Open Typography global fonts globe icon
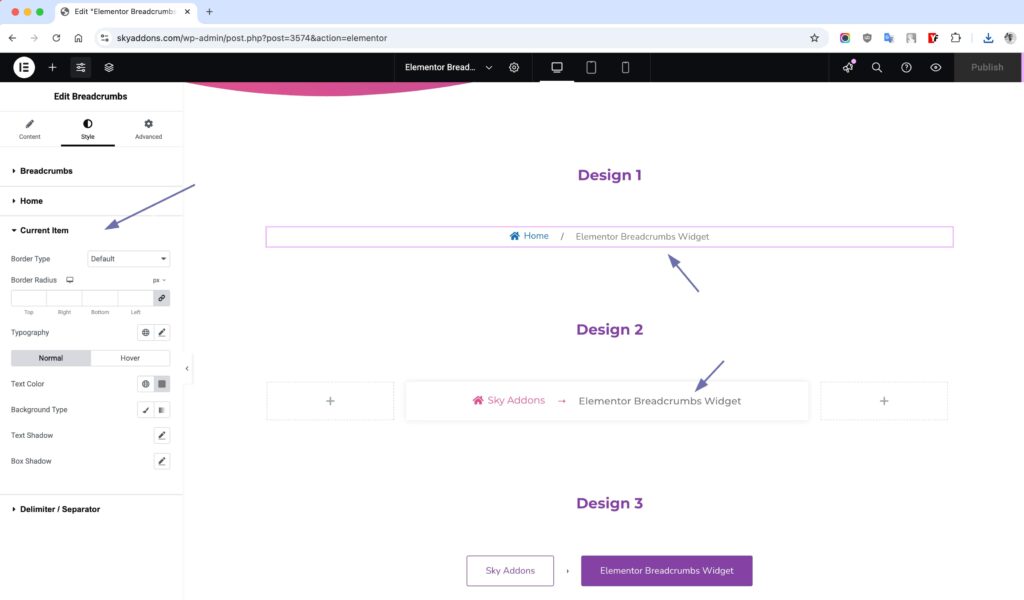Image resolution: width=1024 pixels, height=600 pixels. tap(146, 332)
